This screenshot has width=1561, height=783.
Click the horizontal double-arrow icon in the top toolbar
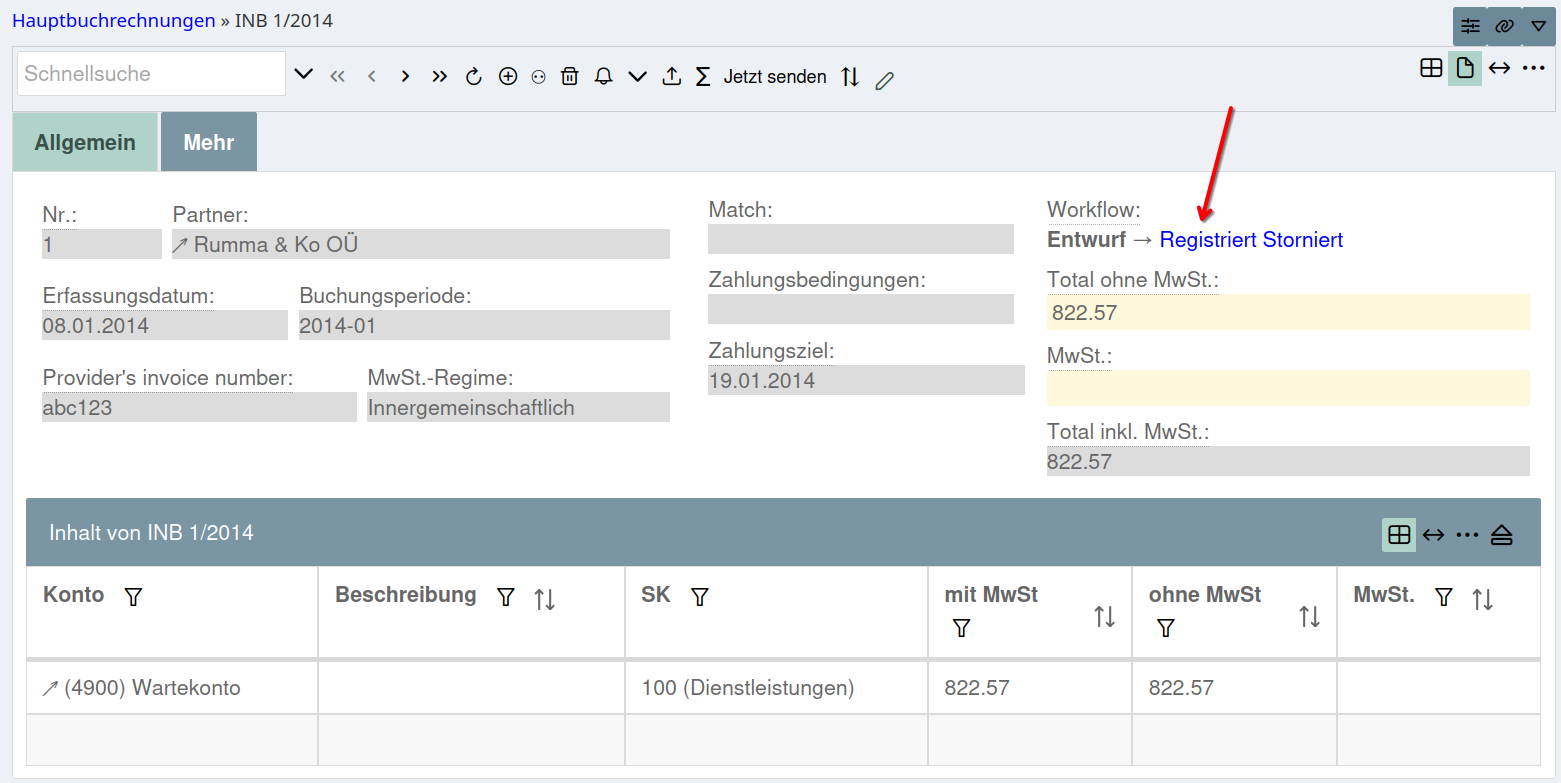coord(1499,68)
